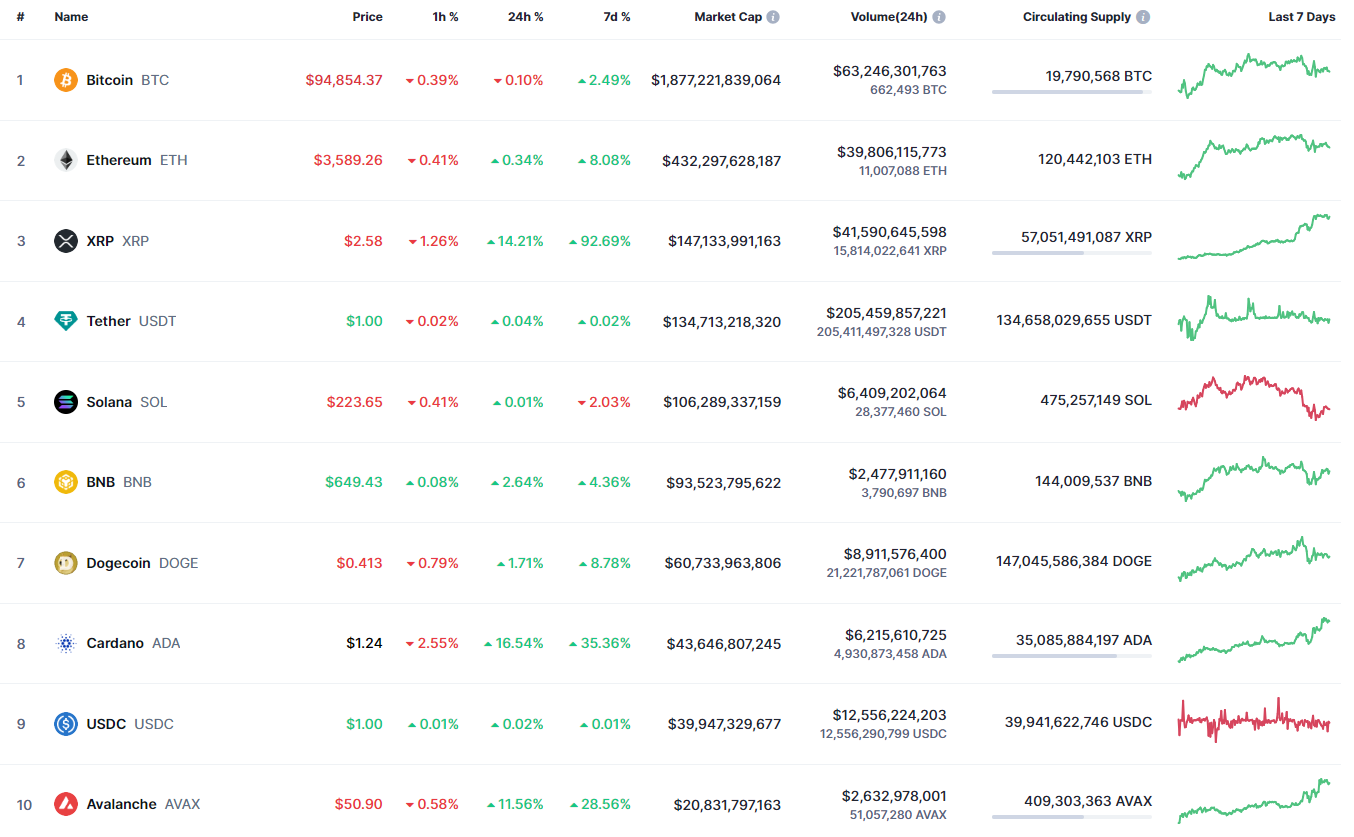Click the Tether logo icon
Screen dimensions: 1354x837
[x=66, y=321]
